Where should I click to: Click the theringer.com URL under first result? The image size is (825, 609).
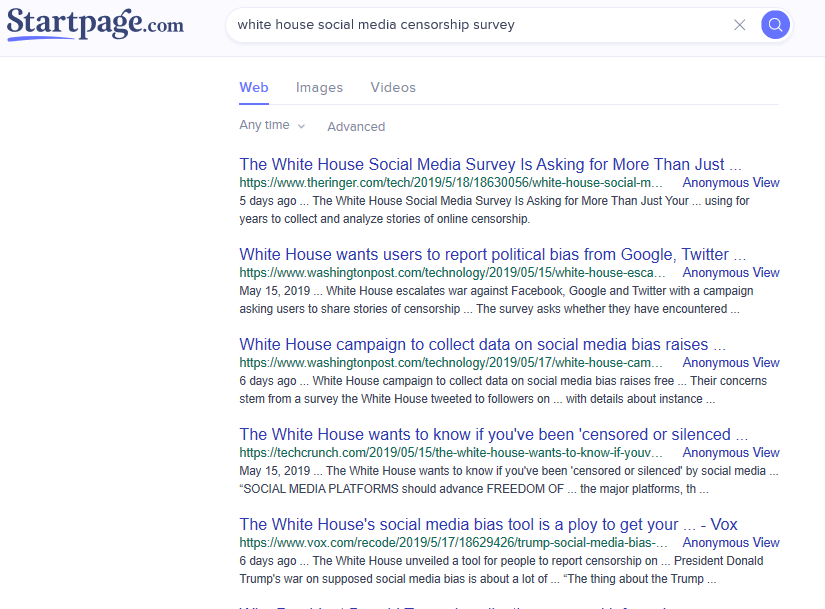[451, 183]
